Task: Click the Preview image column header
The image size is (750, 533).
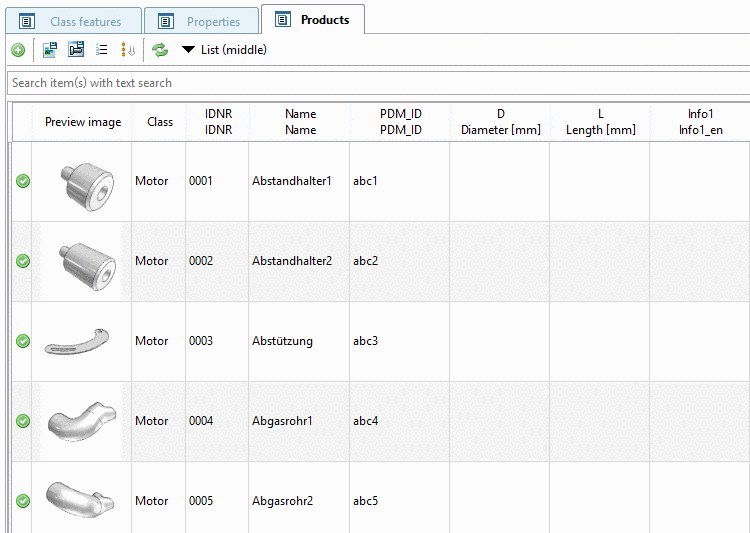Action: tap(83, 122)
